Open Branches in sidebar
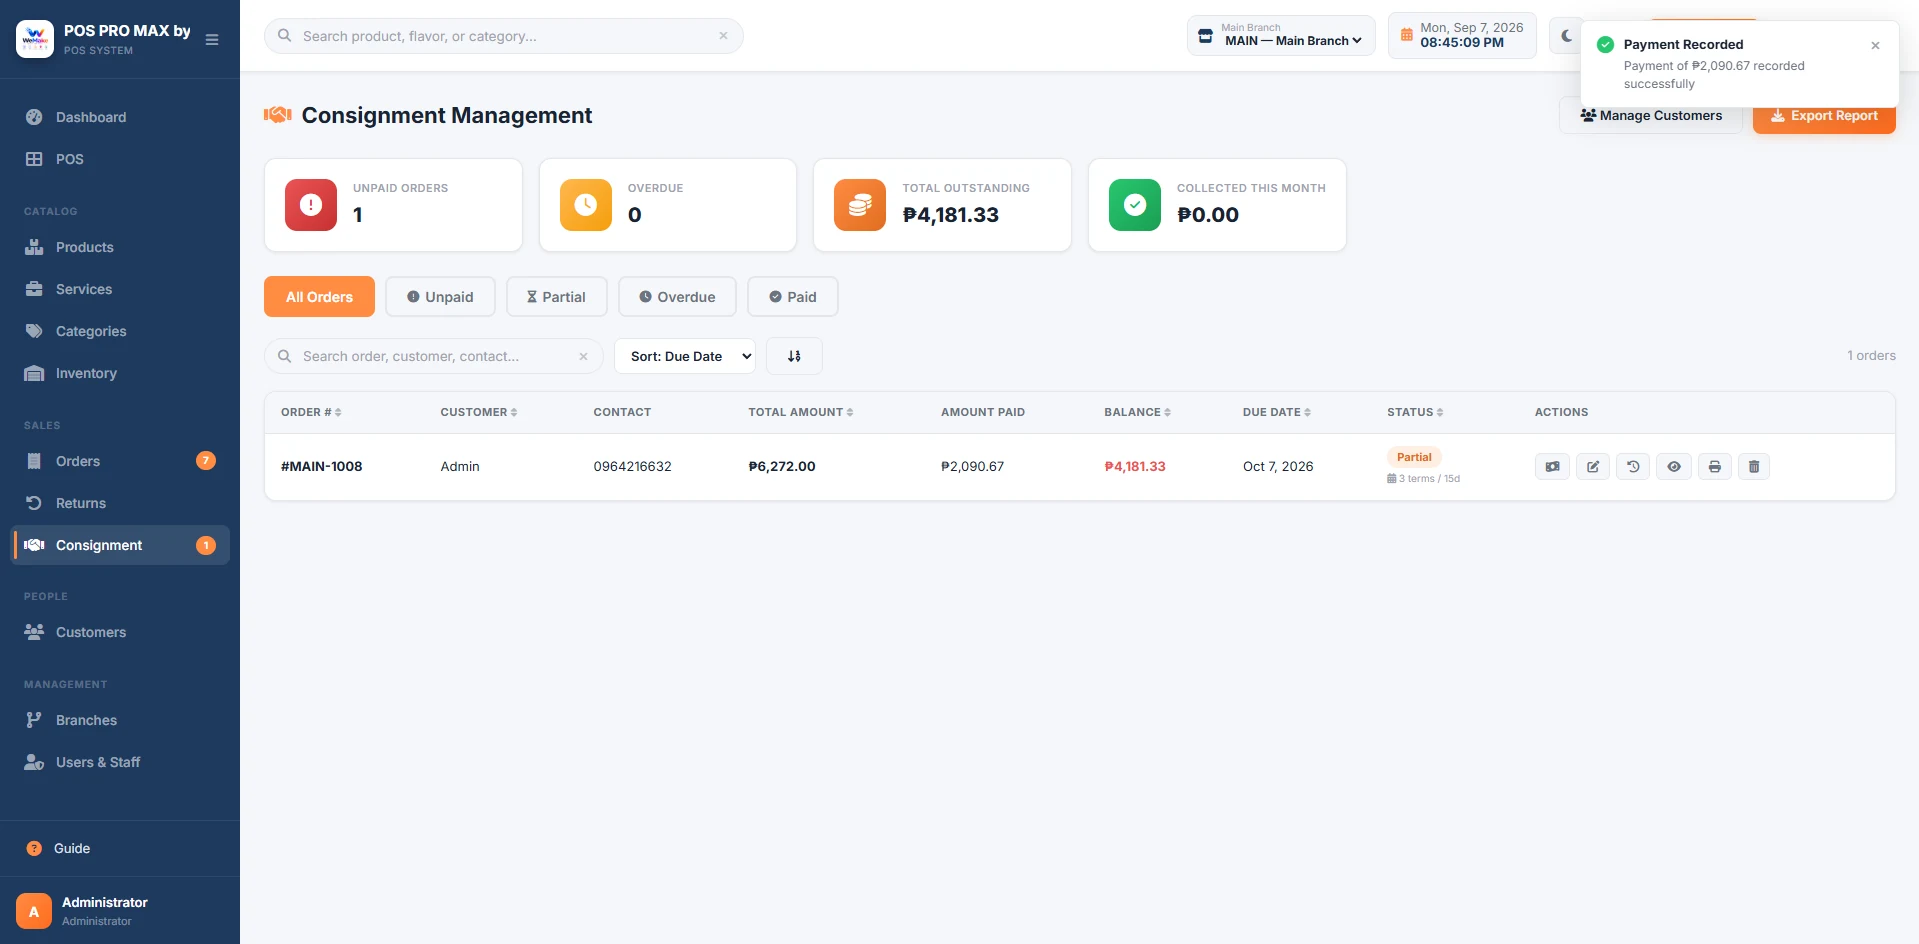The width and height of the screenshot is (1919, 944). (x=120, y=720)
